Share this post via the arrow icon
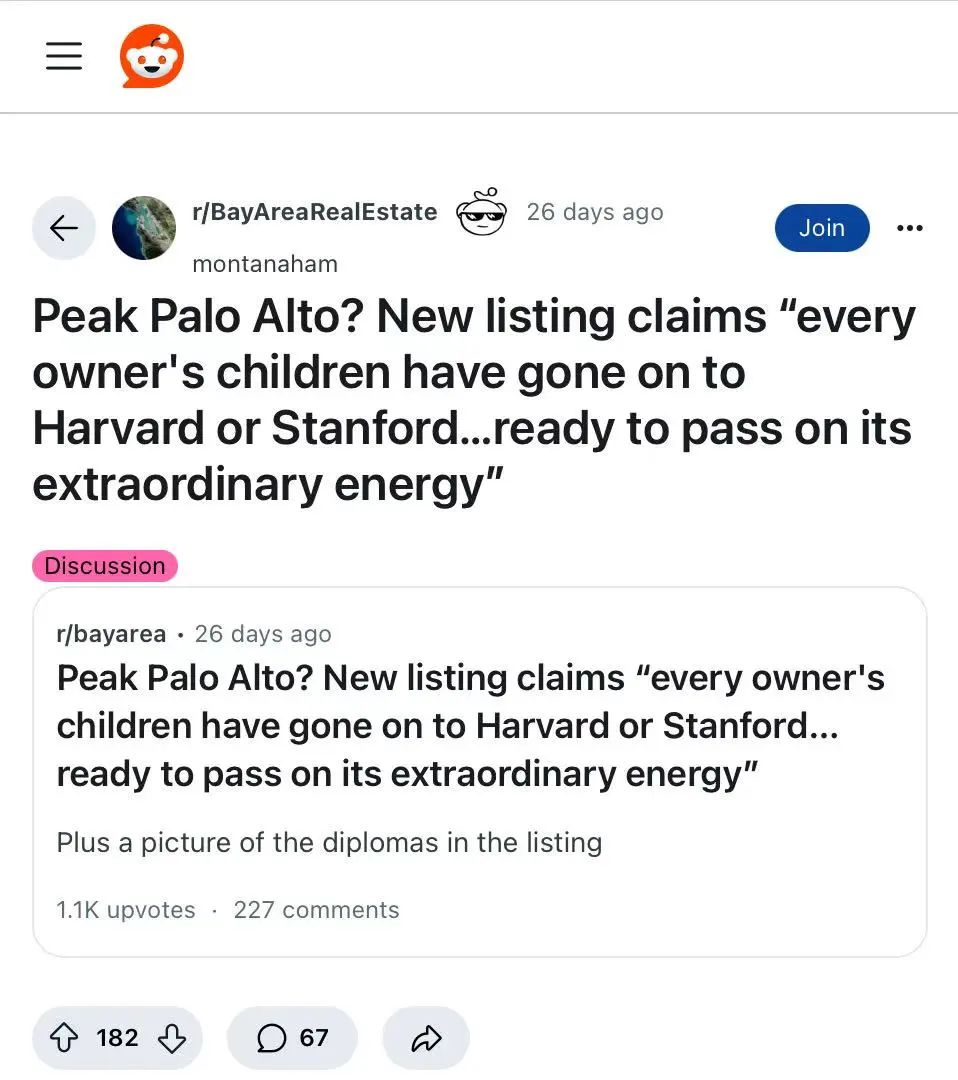Image resolution: width=958 pixels, height=1080 pixels. pyautogui.click(x=426, y=1037)
